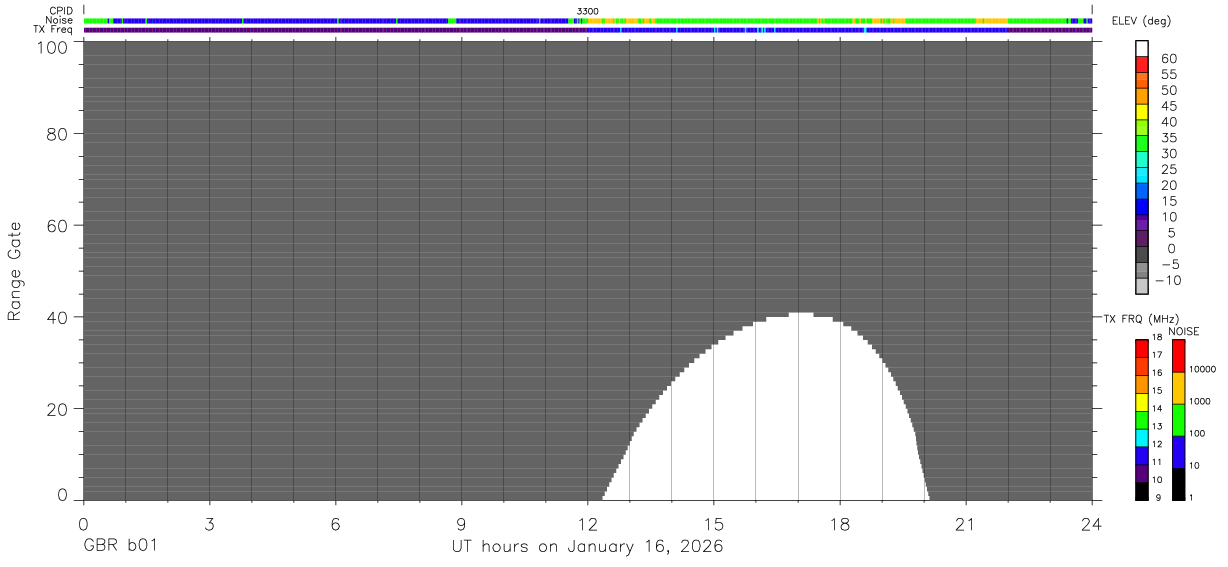1228x567 pixels.
Task: Click the CPID label at top
Action: click(61, 11)
